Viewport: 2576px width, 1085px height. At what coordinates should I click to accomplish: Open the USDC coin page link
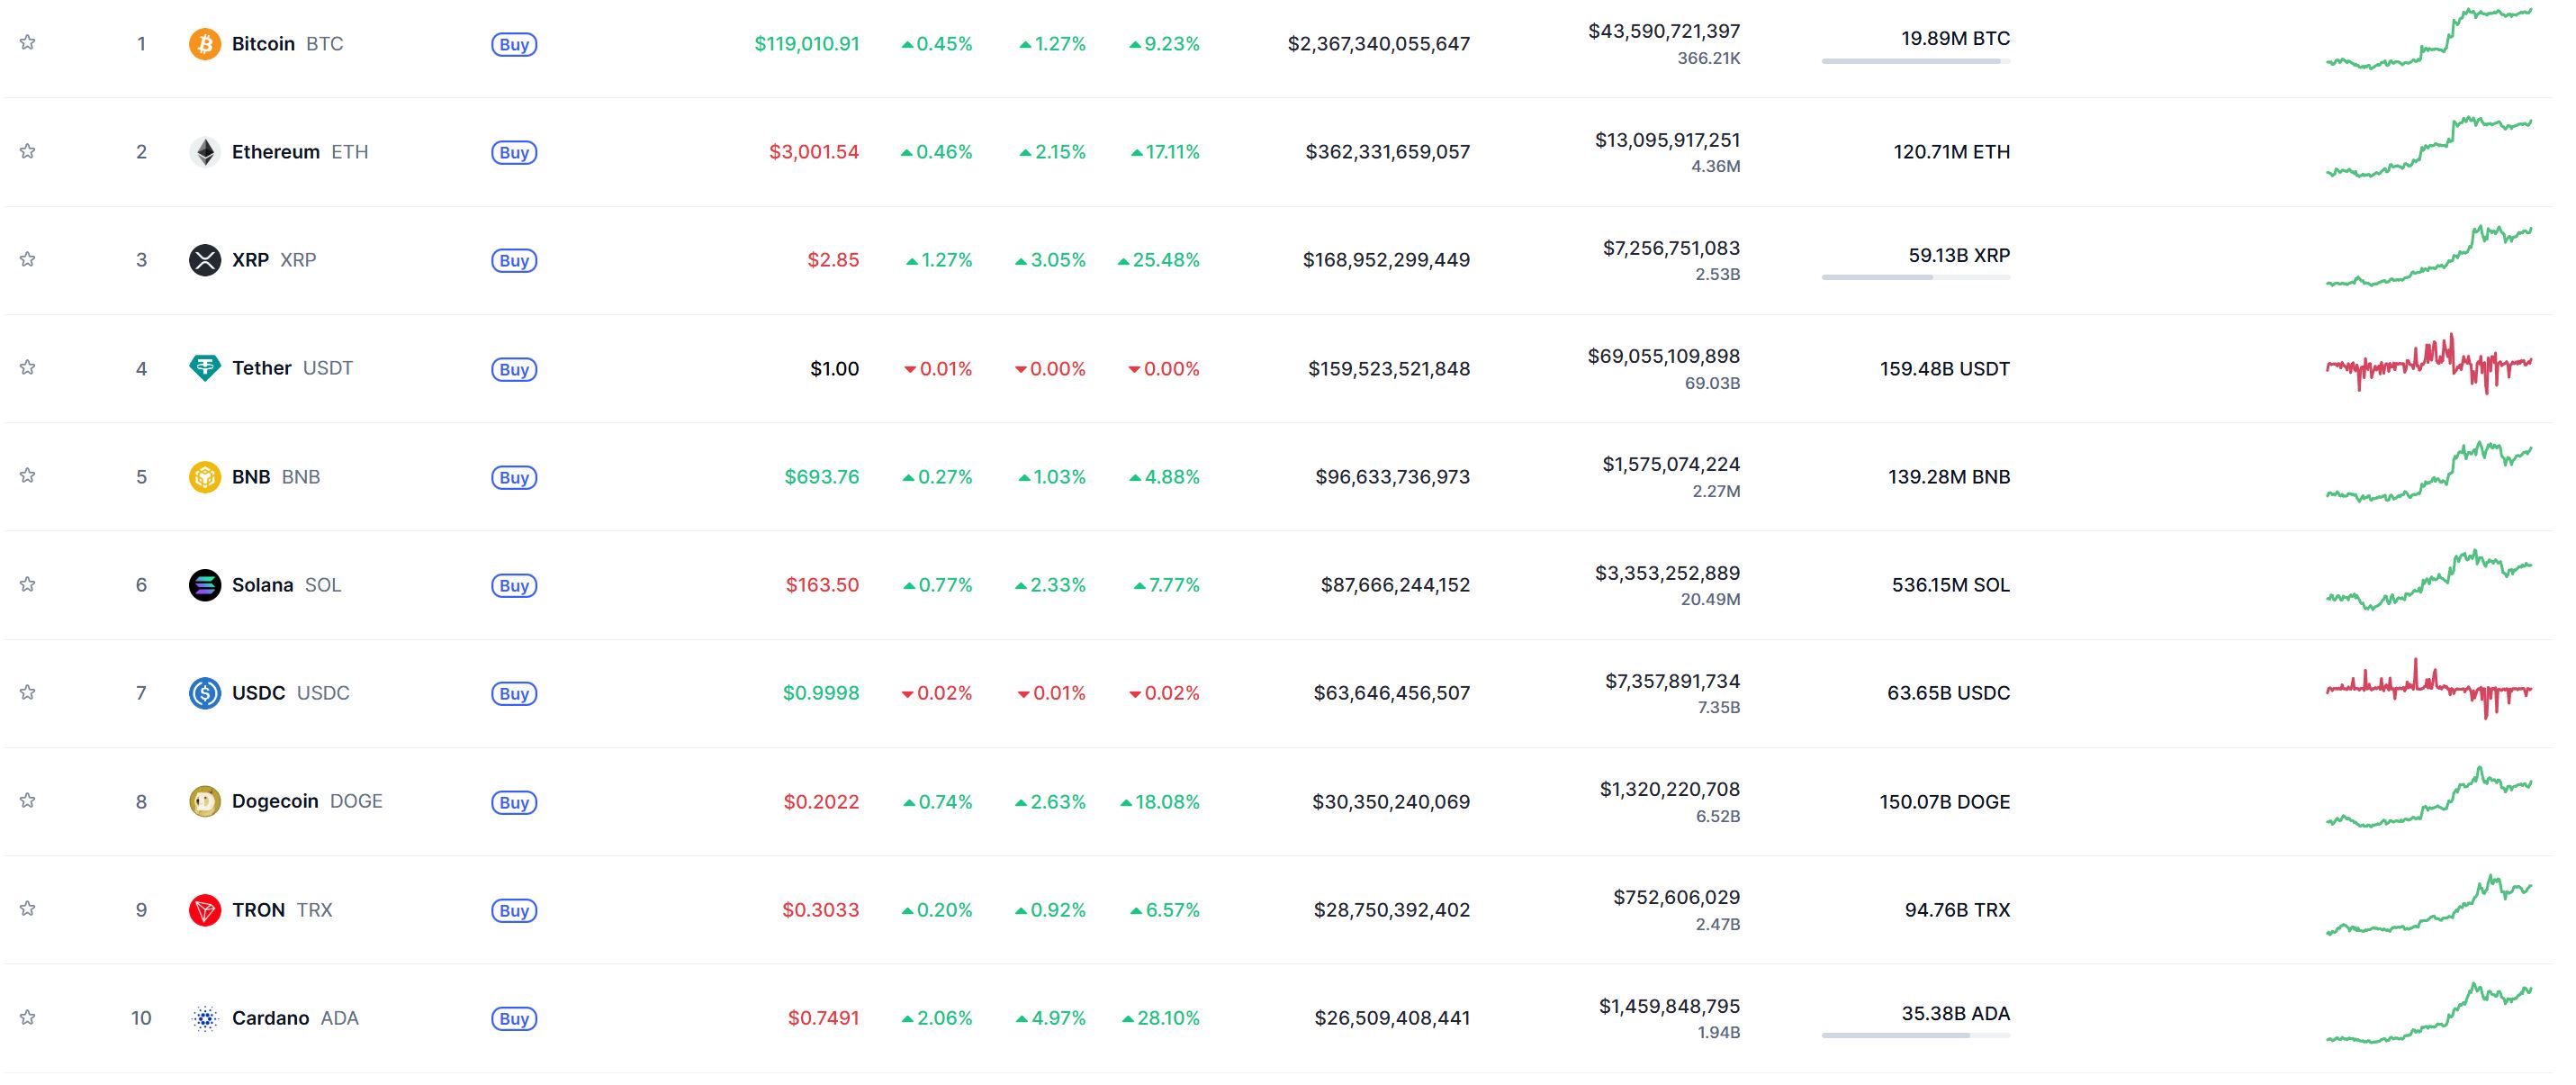[259, 693]
